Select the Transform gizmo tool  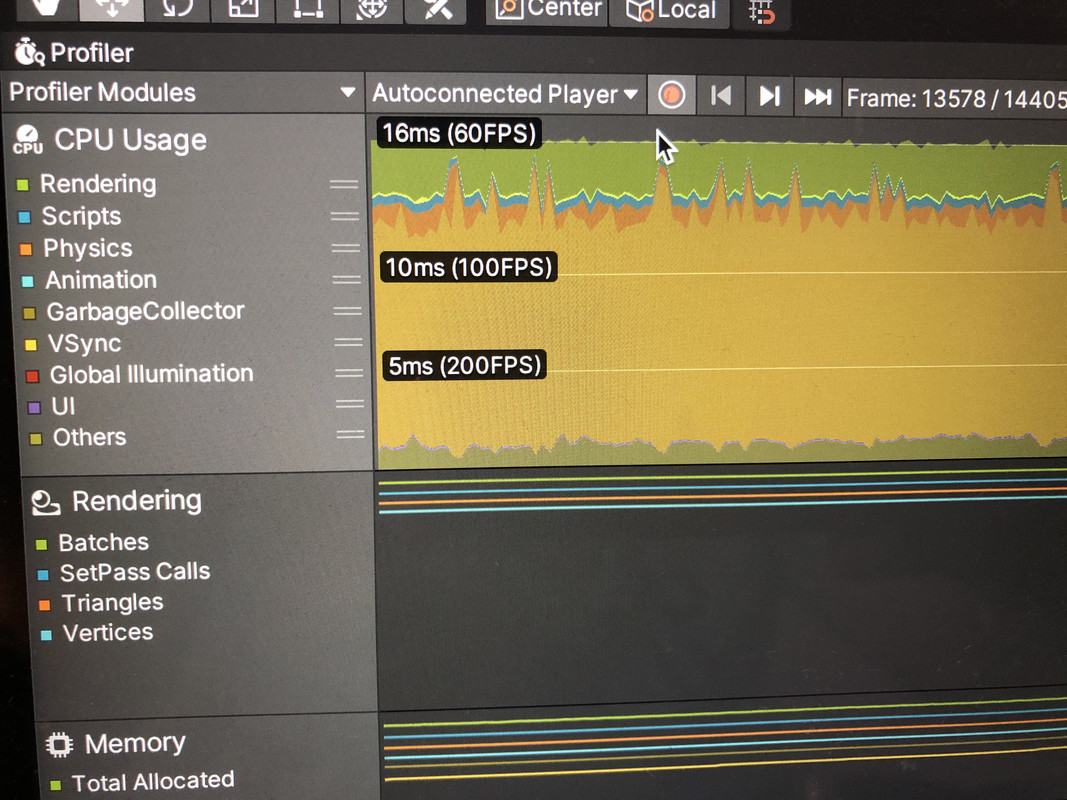372,9
